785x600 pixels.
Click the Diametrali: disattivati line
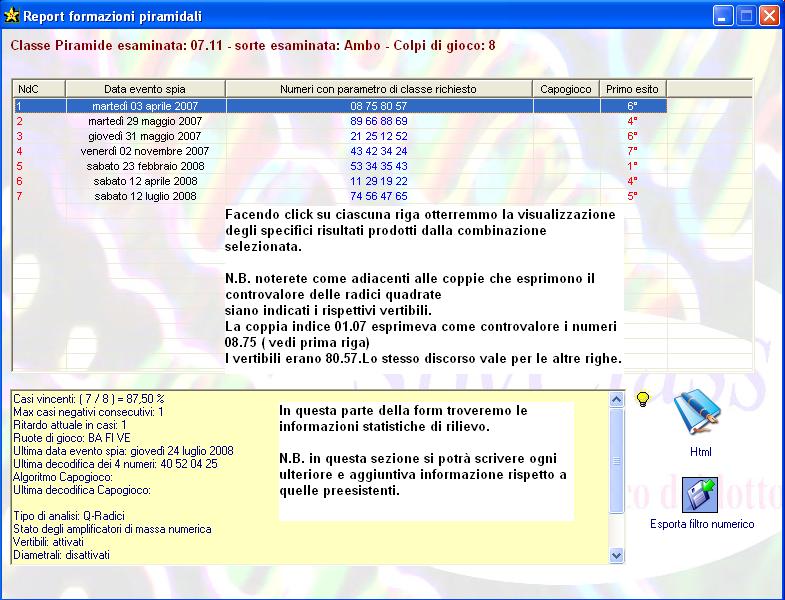tap(61, 555)
